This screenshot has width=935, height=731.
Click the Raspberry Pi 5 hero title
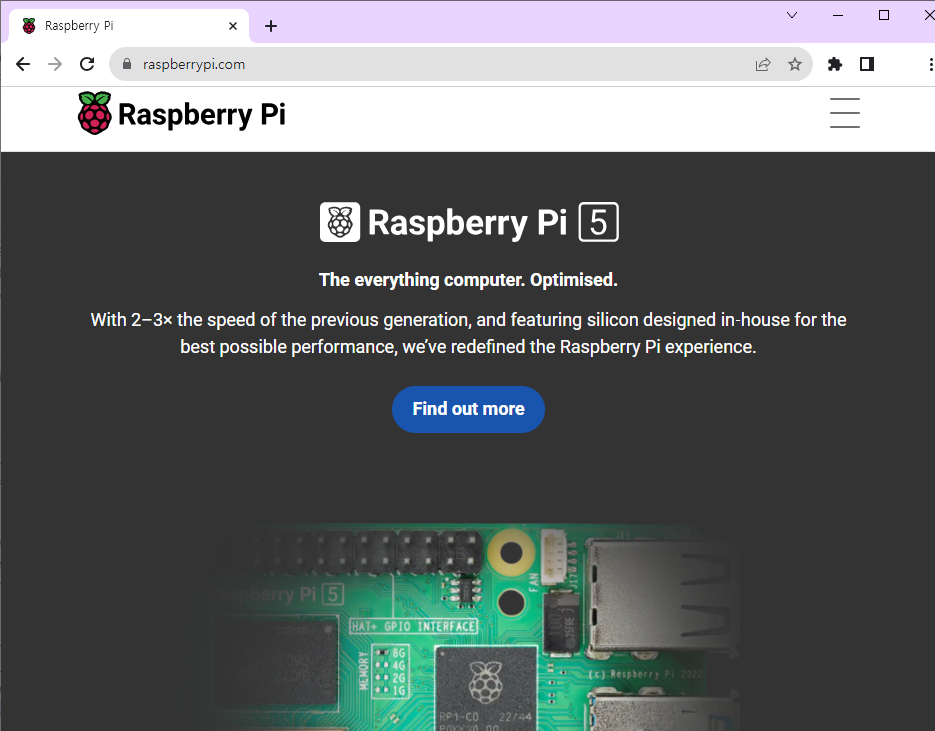[x=469, y=222]
